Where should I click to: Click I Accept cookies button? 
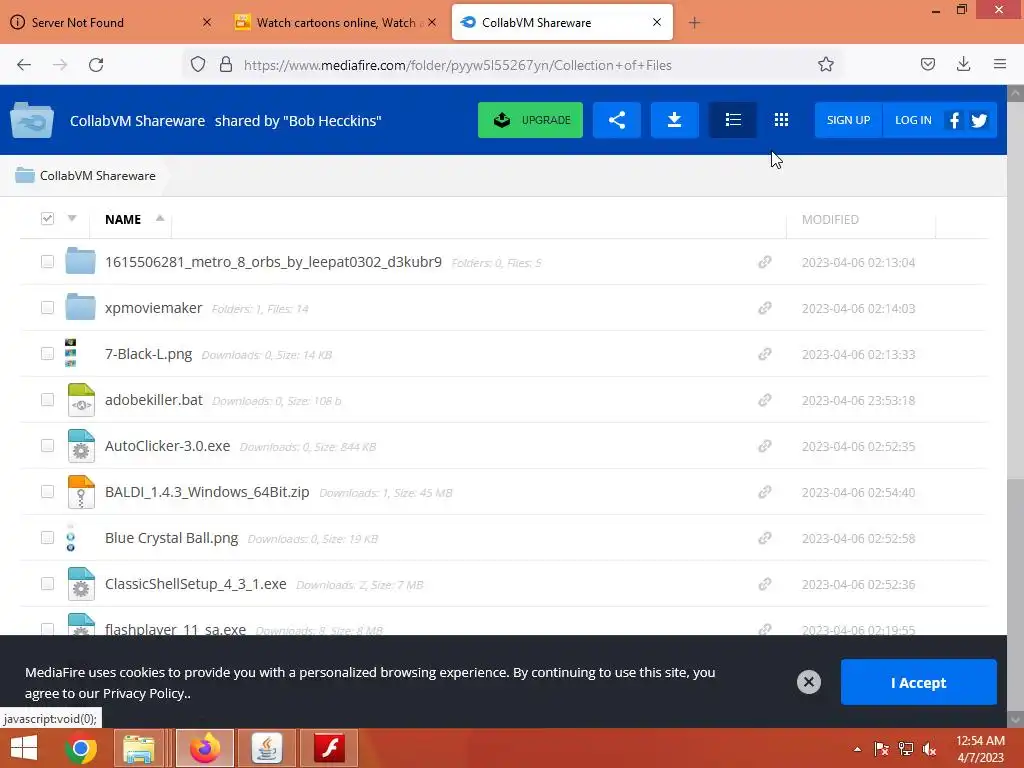pyautogui.click(x=918, y=682)
